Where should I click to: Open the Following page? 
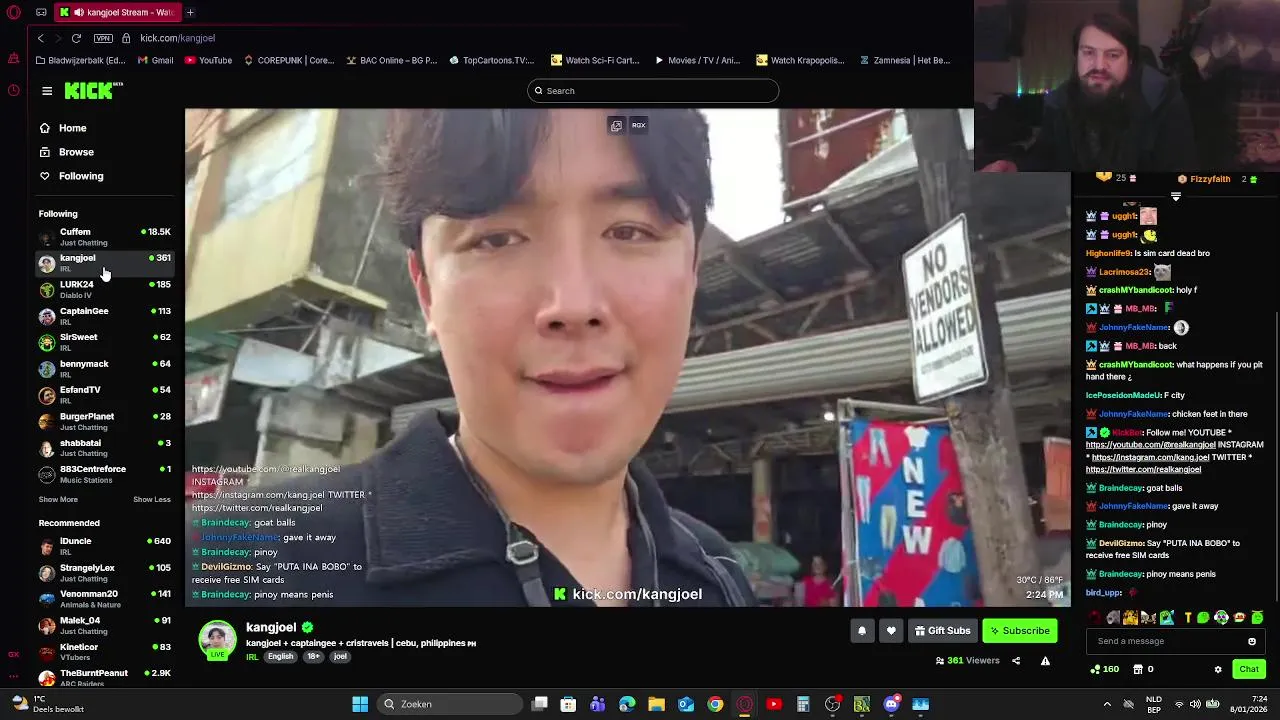71,176
